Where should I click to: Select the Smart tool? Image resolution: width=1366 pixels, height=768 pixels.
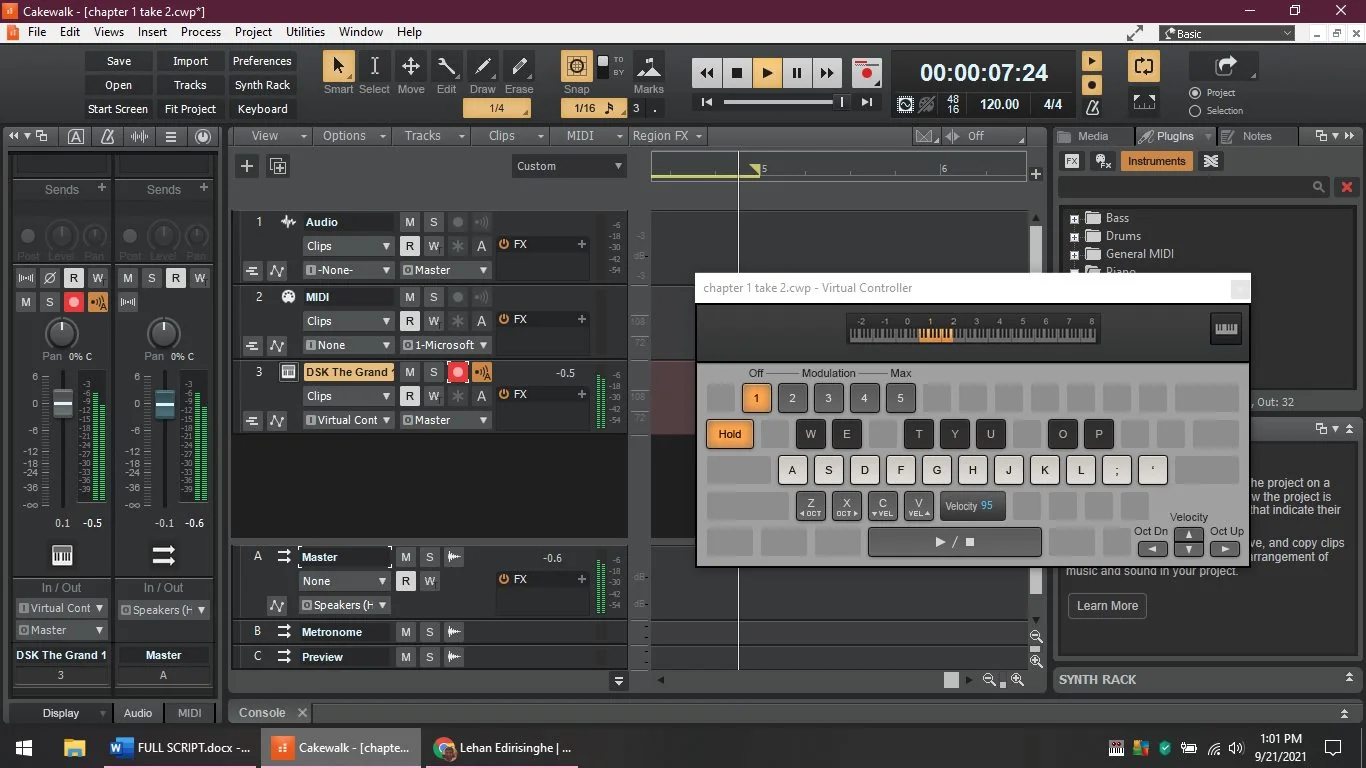[x=338, y=67]
